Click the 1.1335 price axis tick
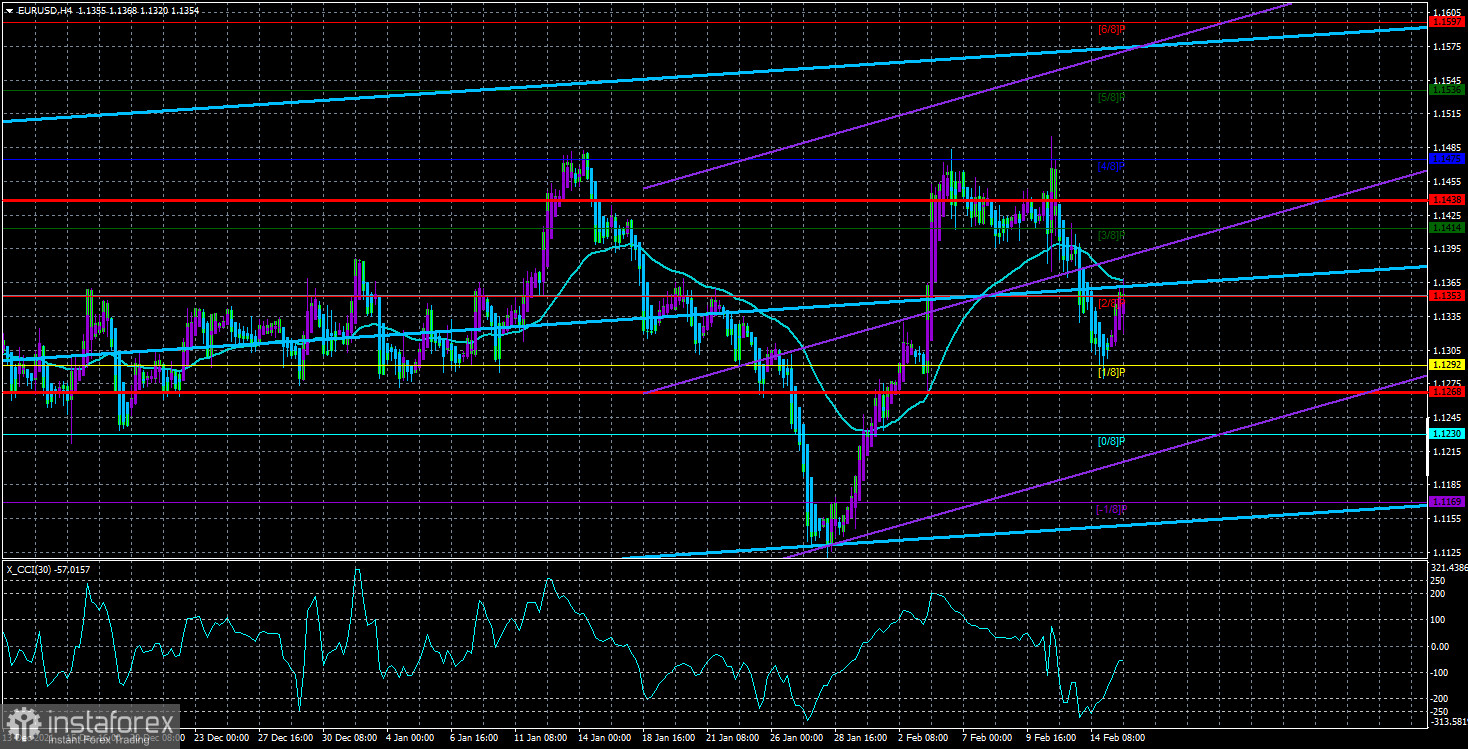This screenshot has height=749, width=1468. 1445,316
